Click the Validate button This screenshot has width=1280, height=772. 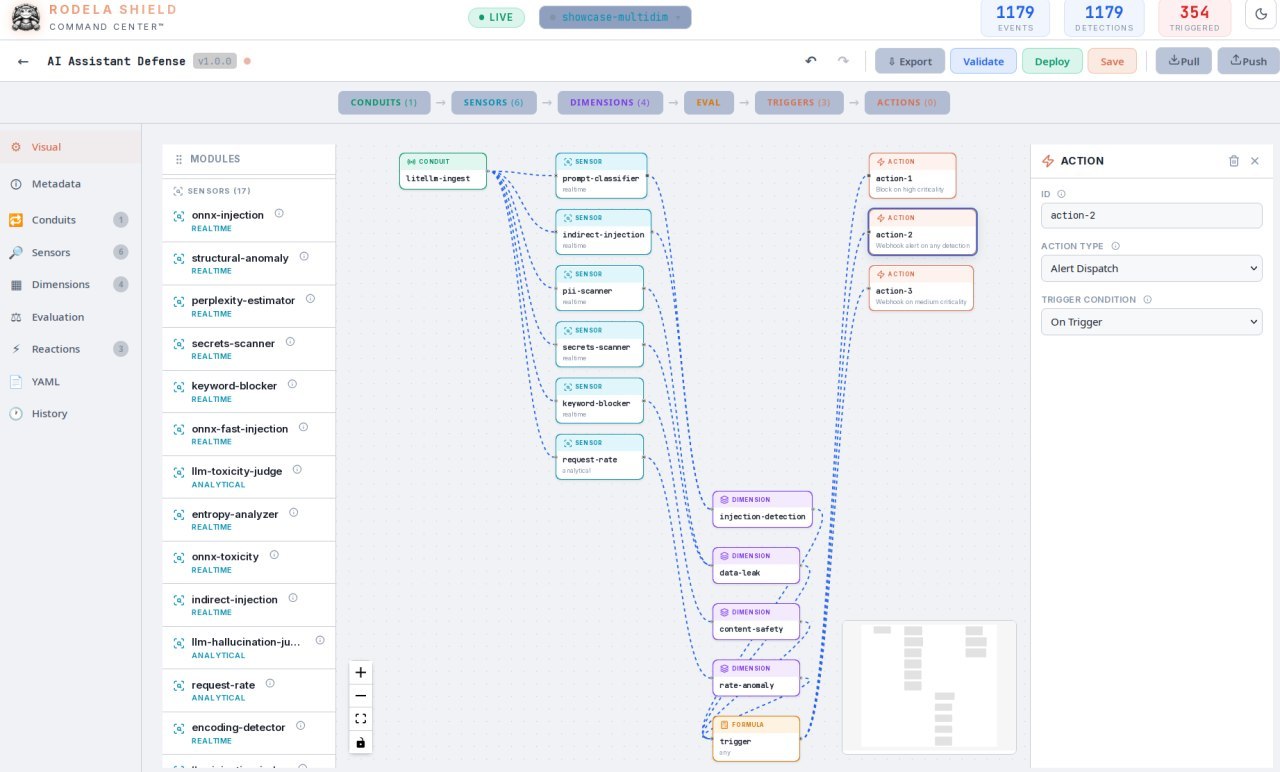click(983, 60)
